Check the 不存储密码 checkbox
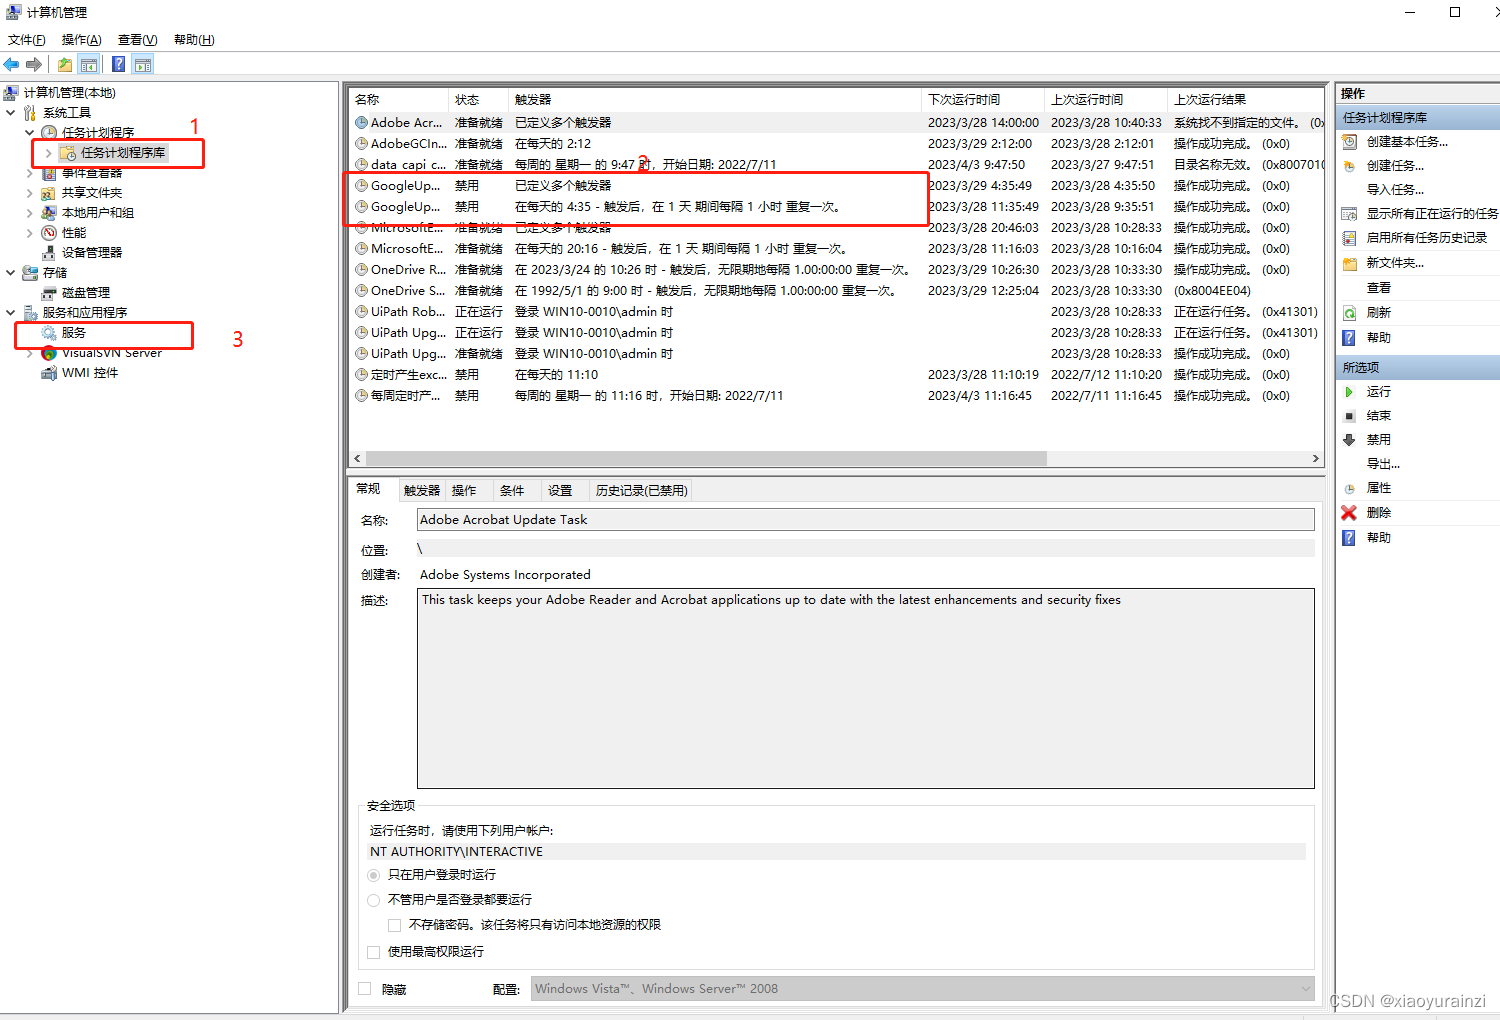This screenshot has height=1020, width=1500. (x=395, y=925)
